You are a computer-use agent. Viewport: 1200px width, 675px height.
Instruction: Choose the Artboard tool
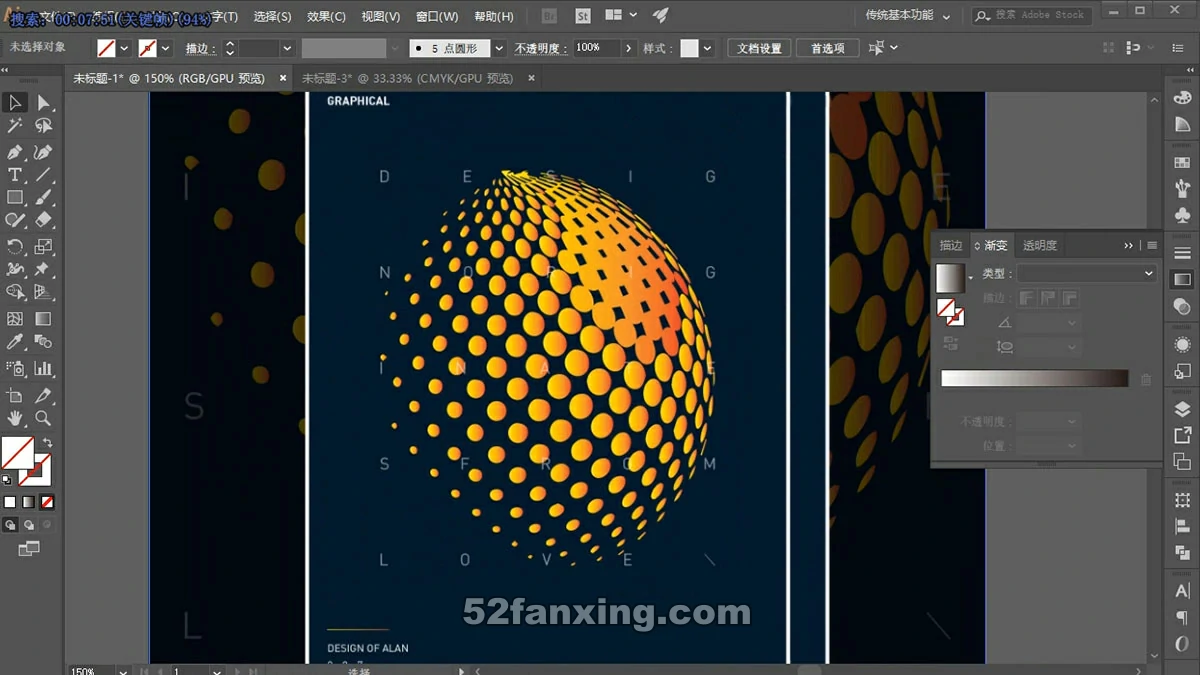click(15, 396)
